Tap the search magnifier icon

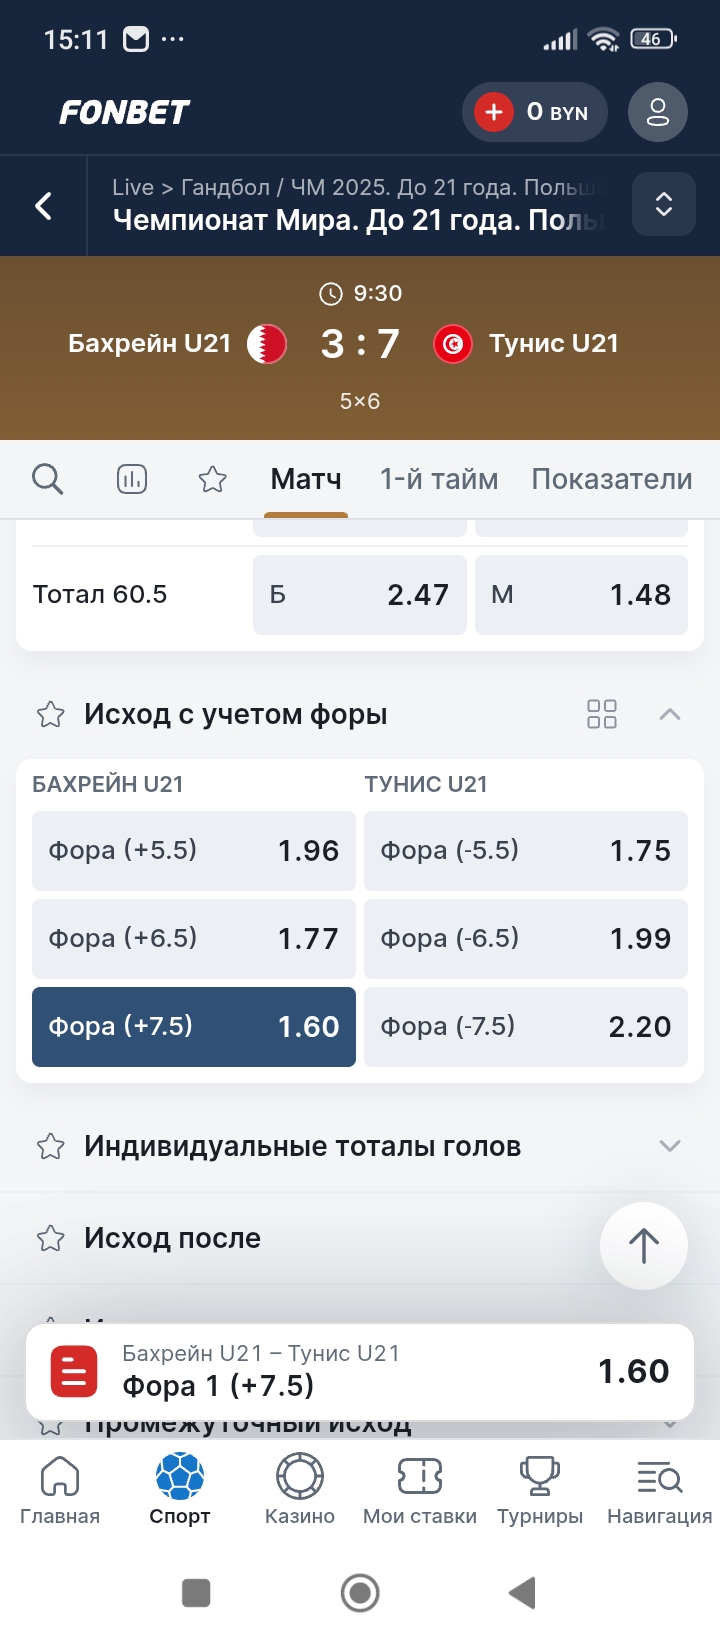47,480
